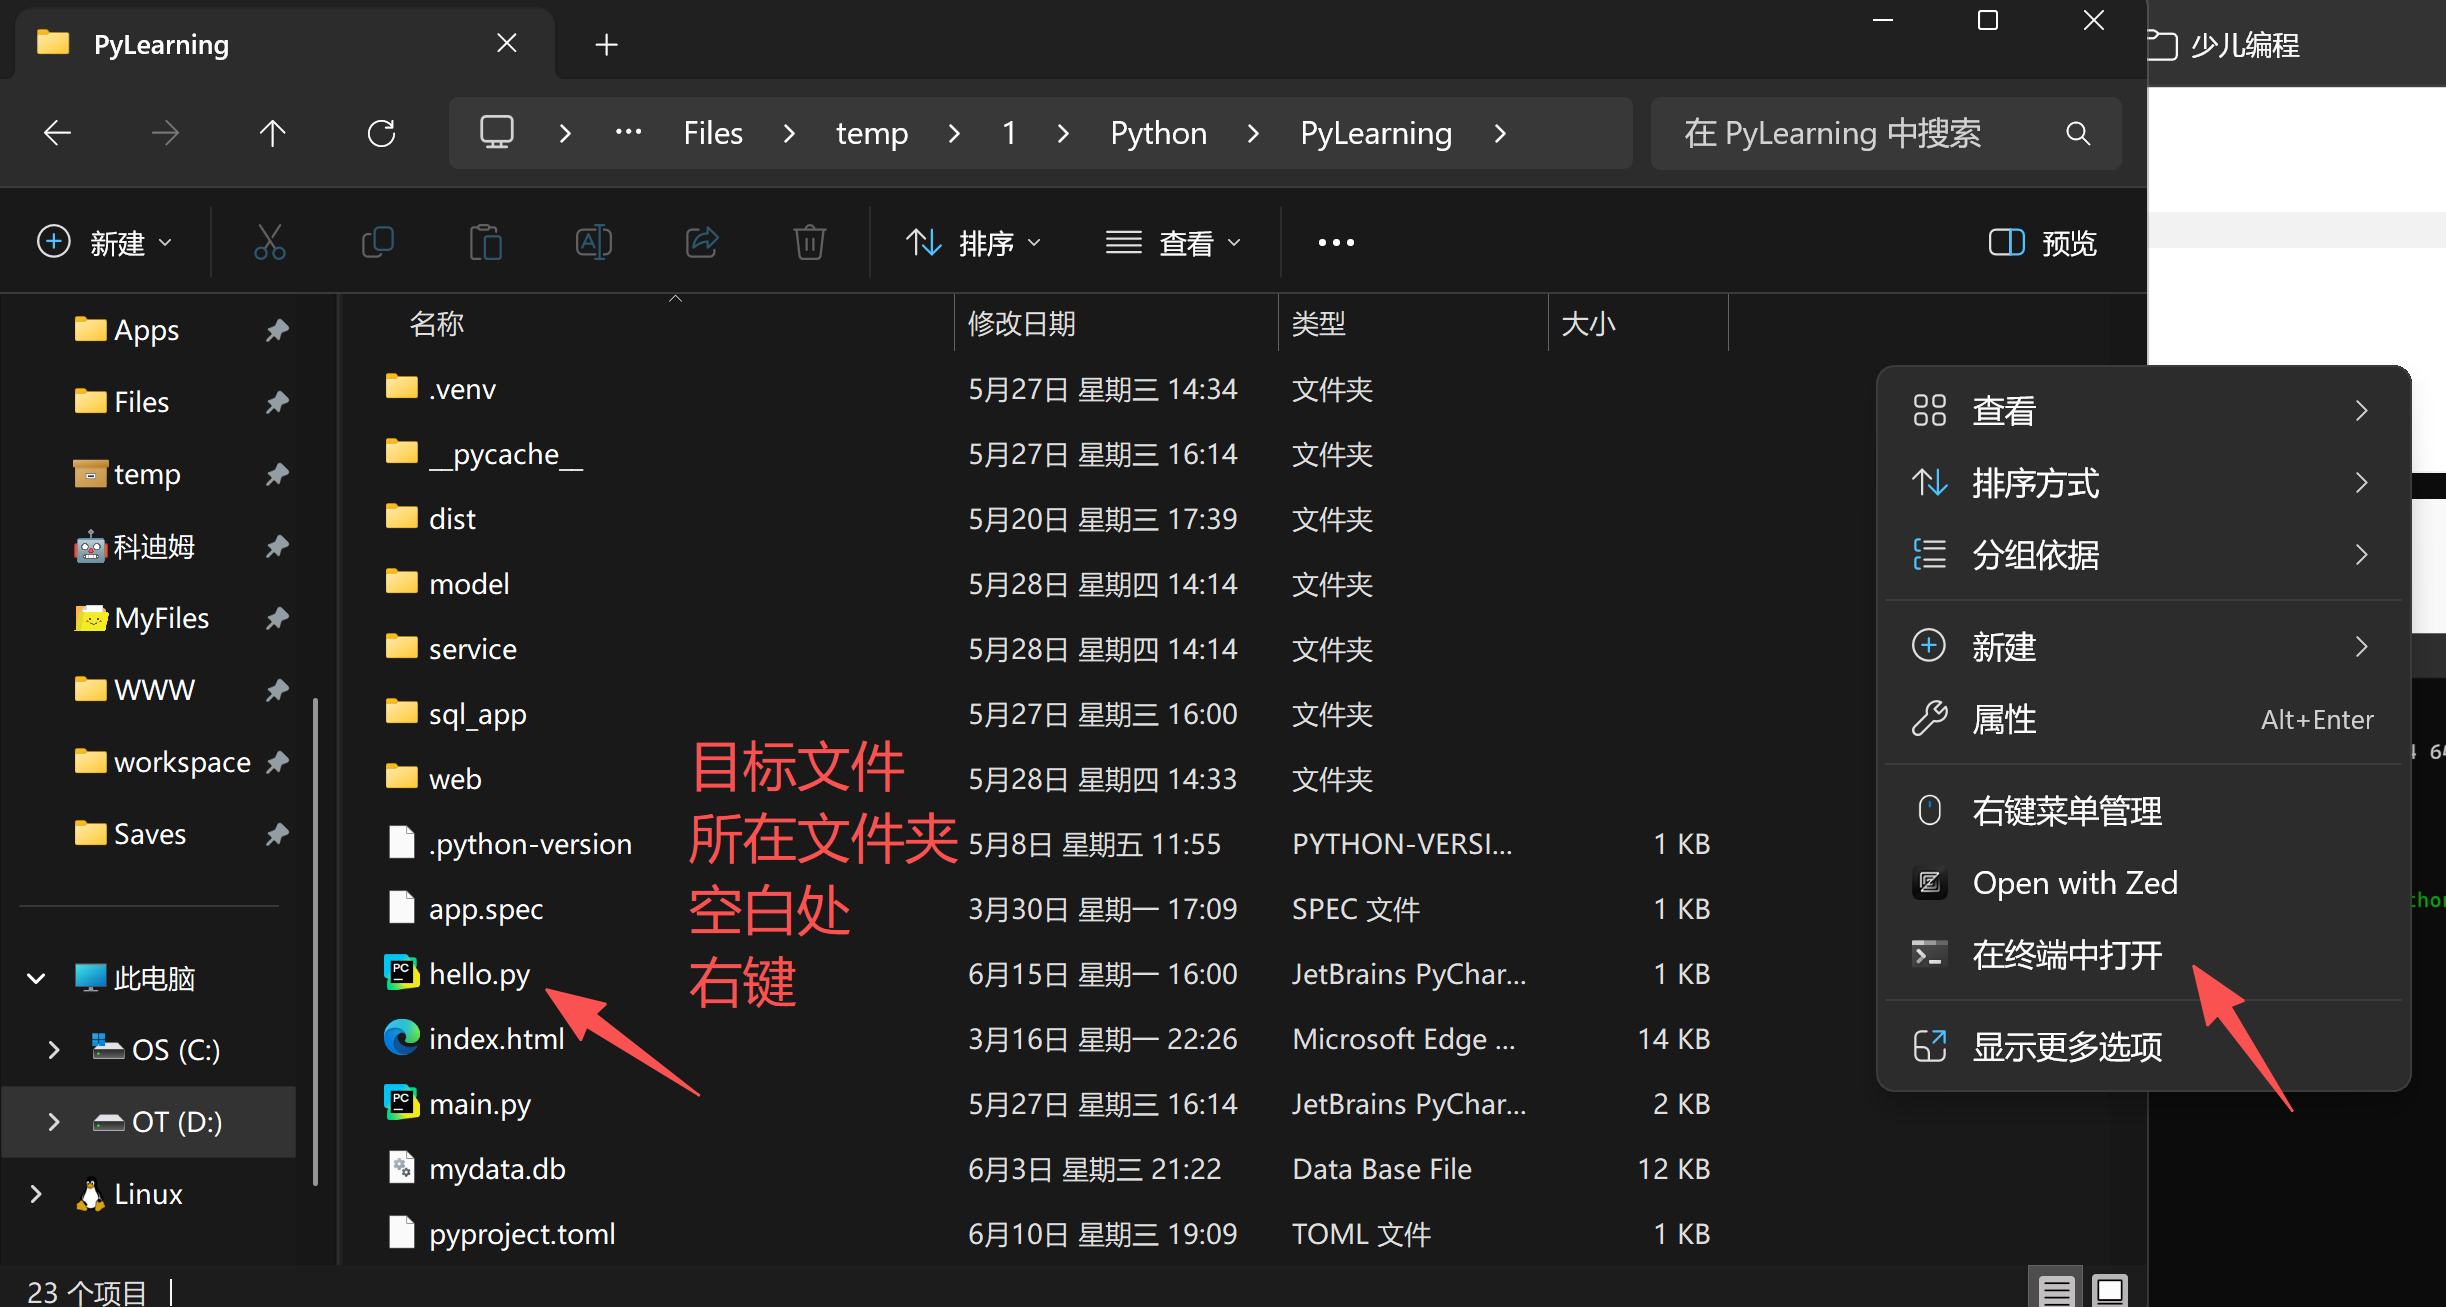The height and width of the screenshot is (1307, 2446).
Task: Refresh the PyLearning folder view
Action: 381,133
